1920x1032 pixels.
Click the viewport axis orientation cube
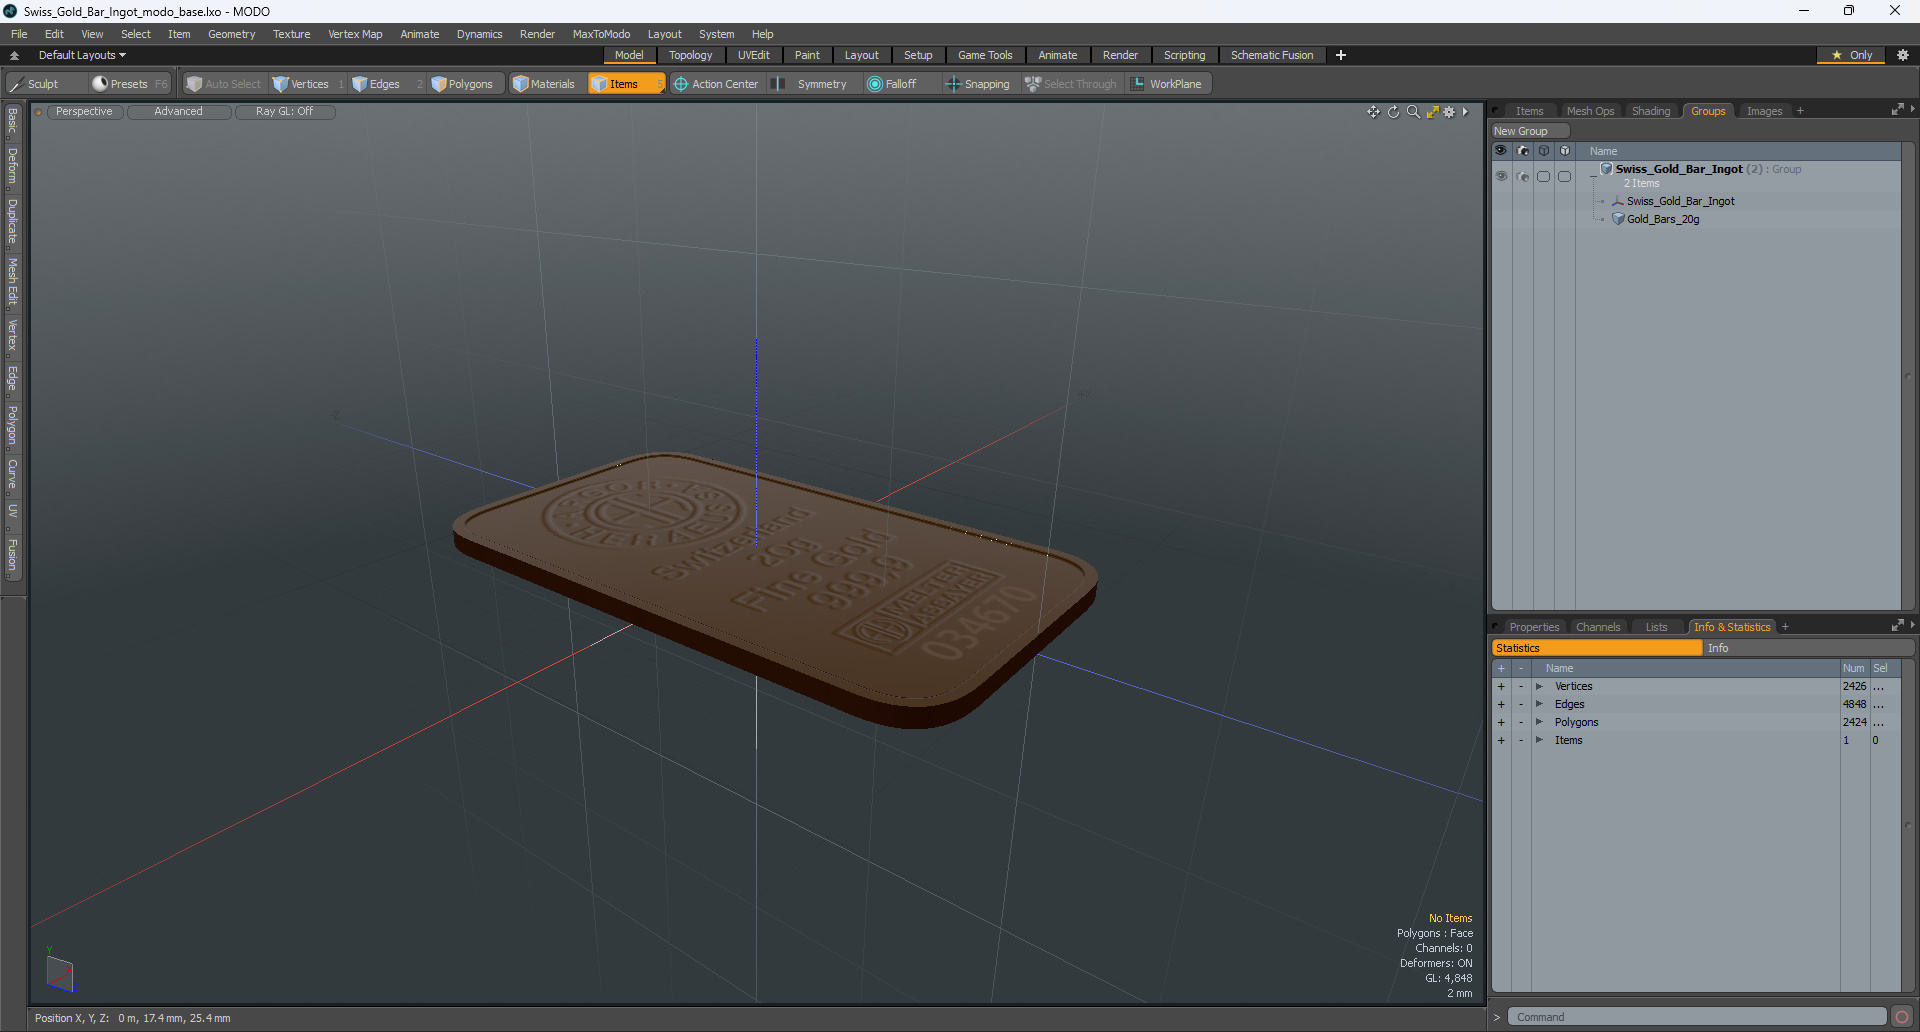pyautogui.click(x=60, y=973)
